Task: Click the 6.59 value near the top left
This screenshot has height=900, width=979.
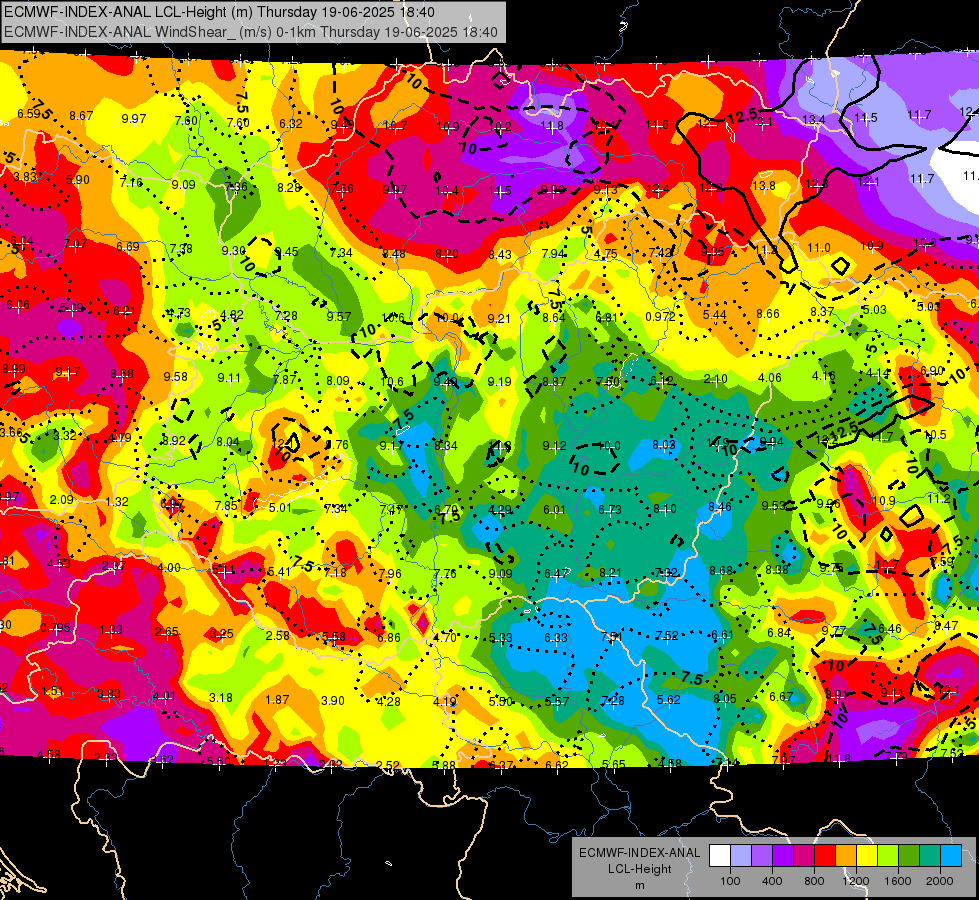Action: tap(29, 114)
